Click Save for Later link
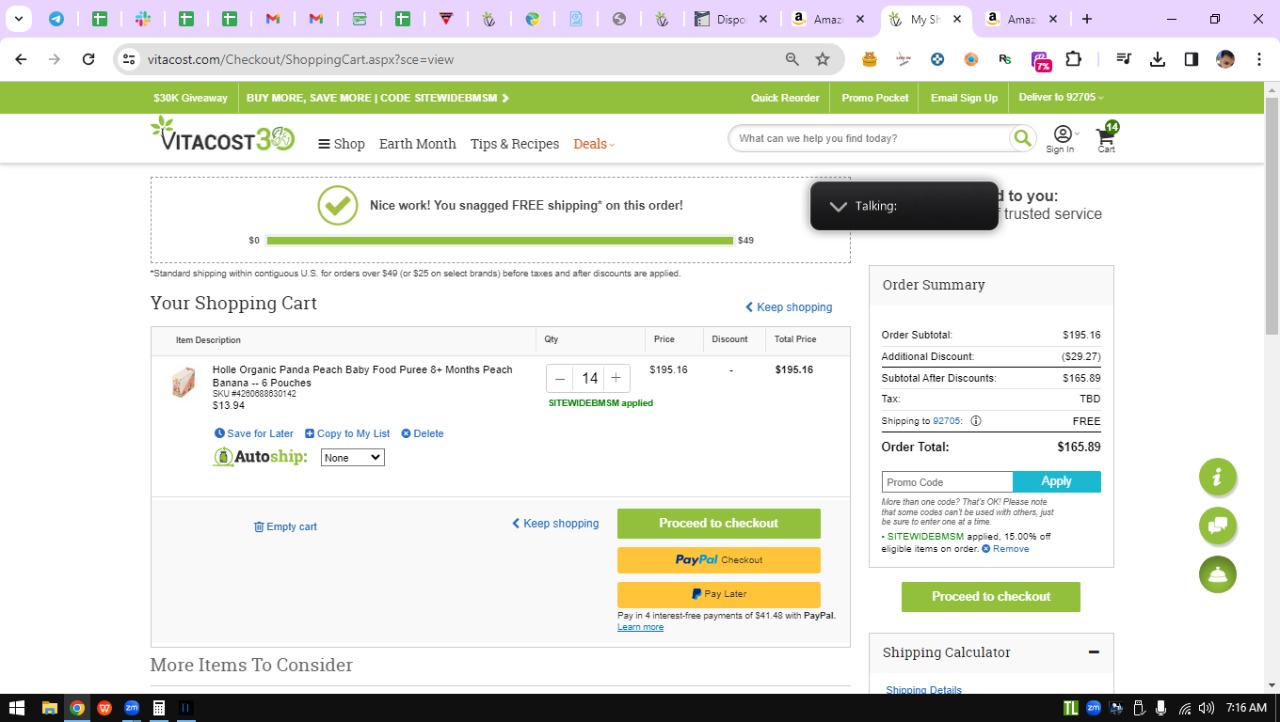The width and height of the screenshot is (1280, 722). tap(254, 434)
